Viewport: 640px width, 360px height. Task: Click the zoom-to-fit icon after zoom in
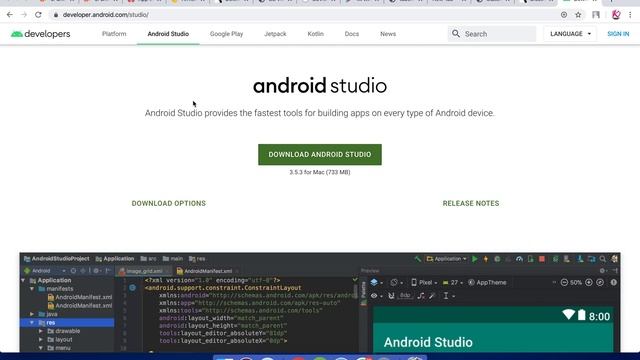coord(600,282)
